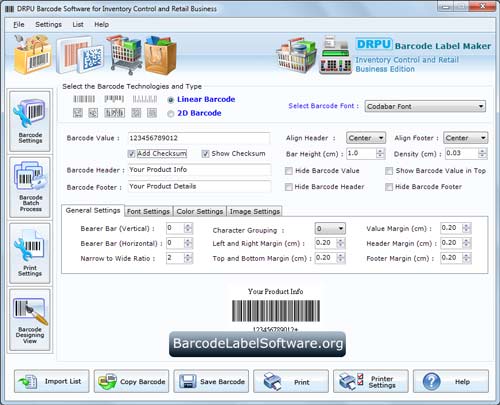
Task: Adjust Value Margin stepper
Action: click(466, 228)
